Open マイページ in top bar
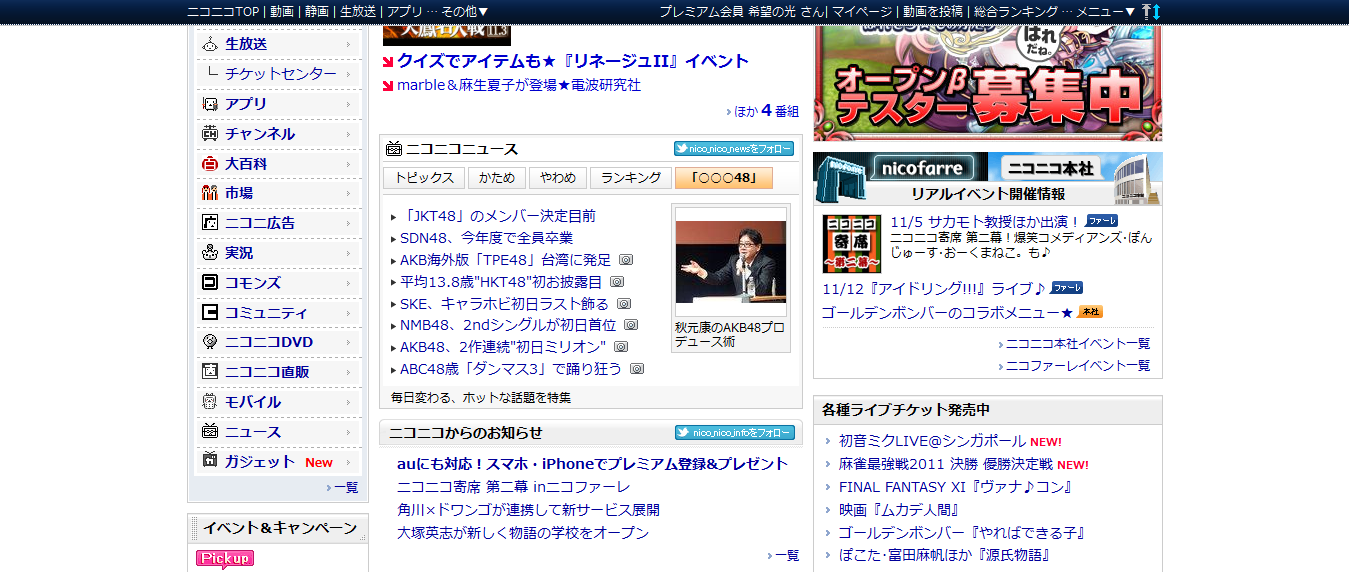 [x=860, y=11]
